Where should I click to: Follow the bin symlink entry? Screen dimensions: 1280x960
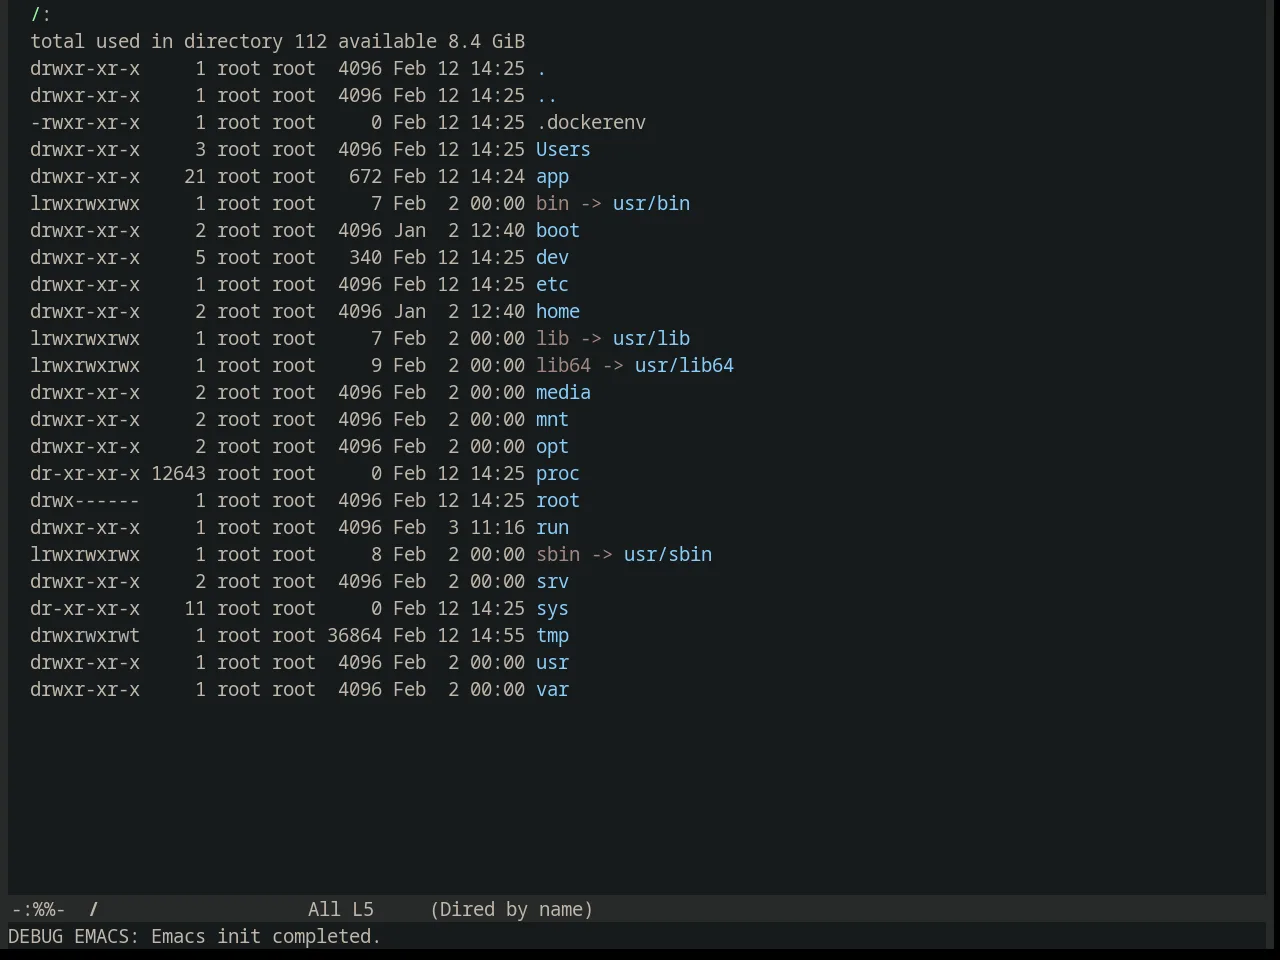(552, 203)
